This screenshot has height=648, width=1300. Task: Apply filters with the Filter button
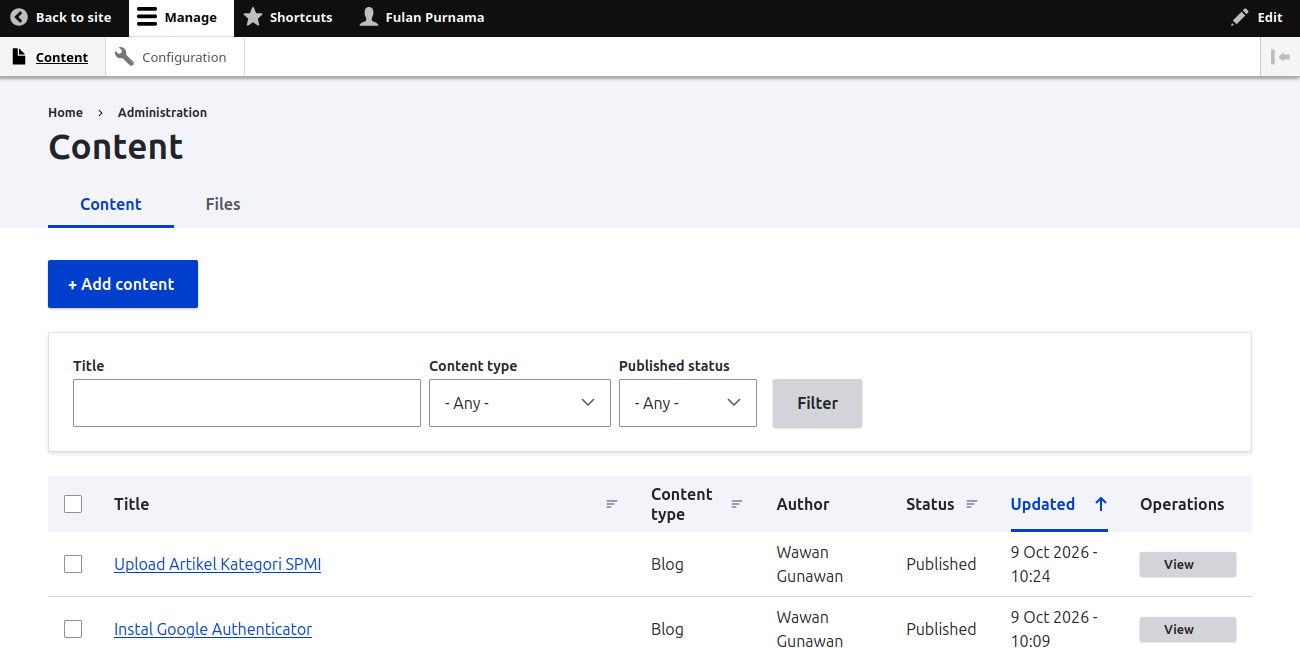pos(817,403)
